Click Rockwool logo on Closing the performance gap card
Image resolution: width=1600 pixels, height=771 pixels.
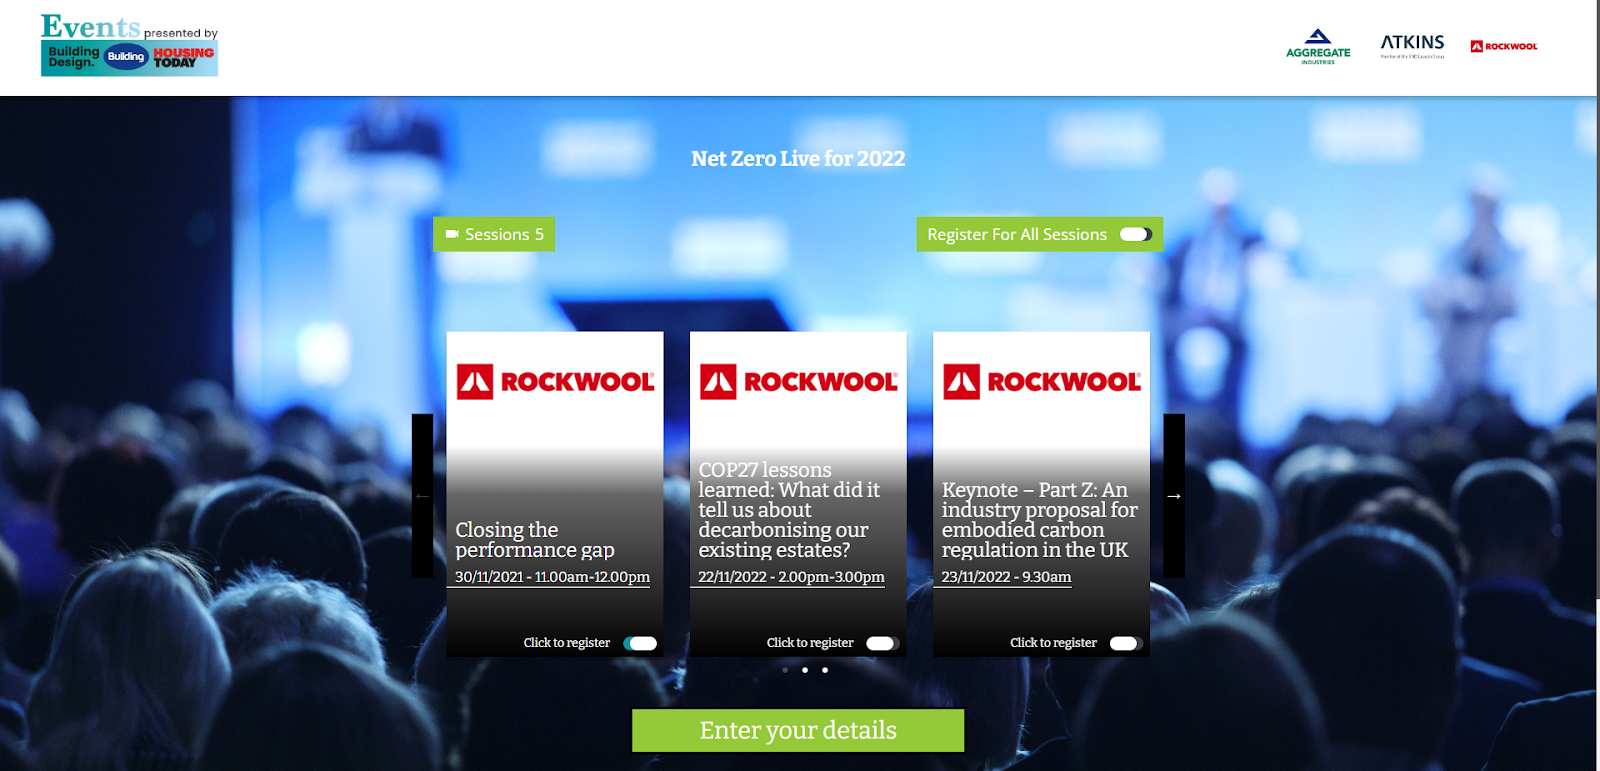555,382
